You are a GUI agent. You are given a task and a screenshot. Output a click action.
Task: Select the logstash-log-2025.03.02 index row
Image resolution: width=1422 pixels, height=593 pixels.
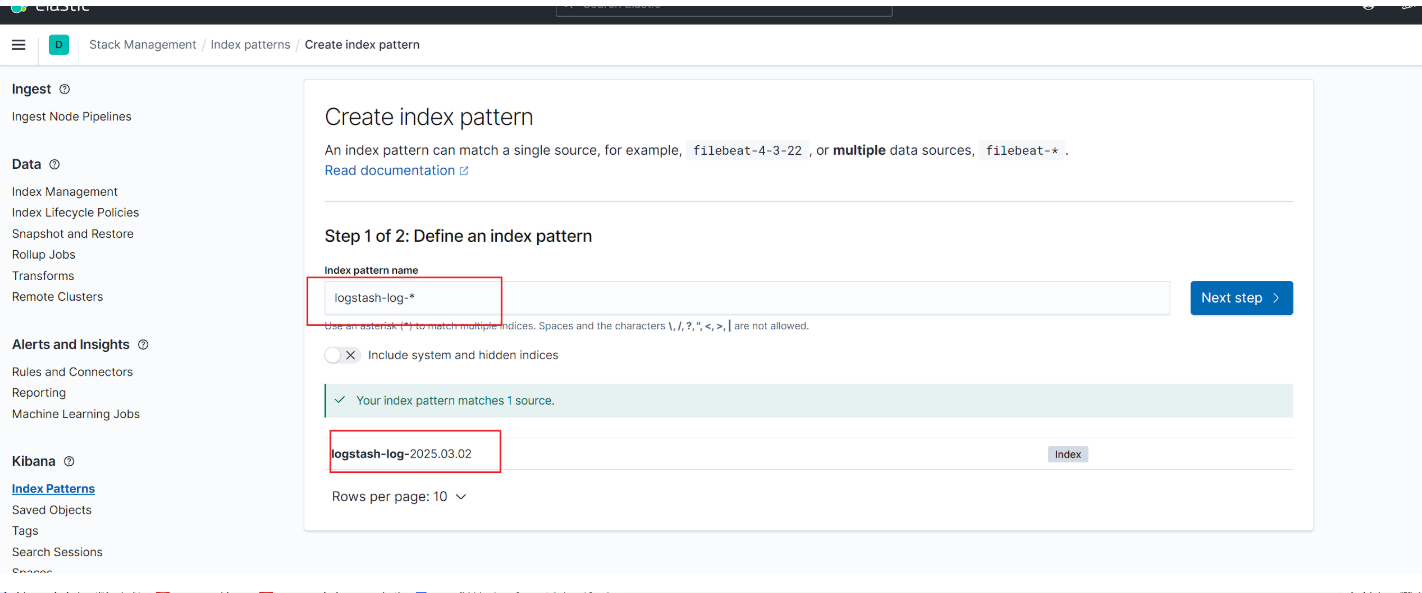(808, 454)
